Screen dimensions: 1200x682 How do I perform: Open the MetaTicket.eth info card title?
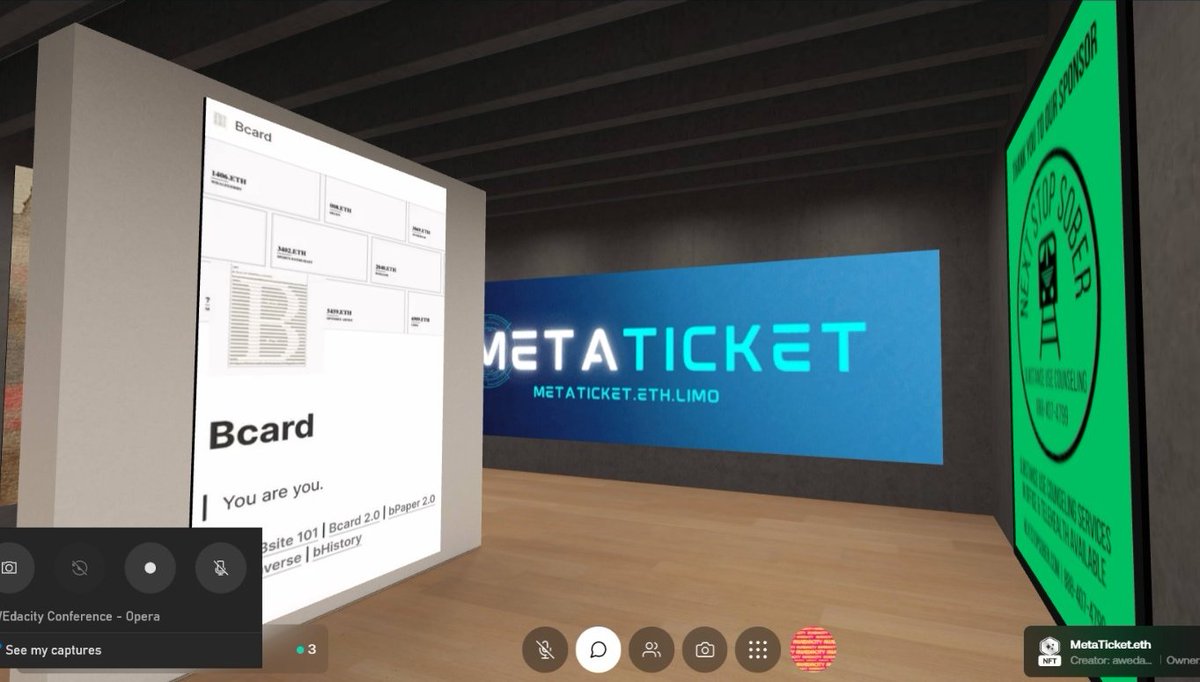(x=1110, y=644)
